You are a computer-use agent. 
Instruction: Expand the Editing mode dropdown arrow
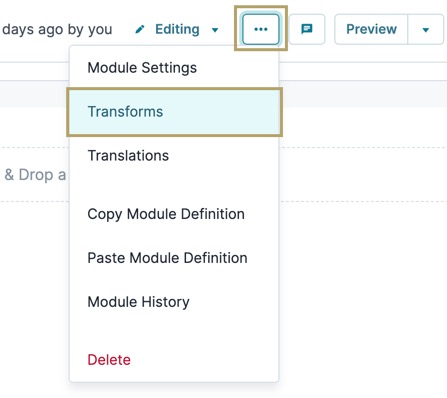pyautogui.click(x=215, y=30)
